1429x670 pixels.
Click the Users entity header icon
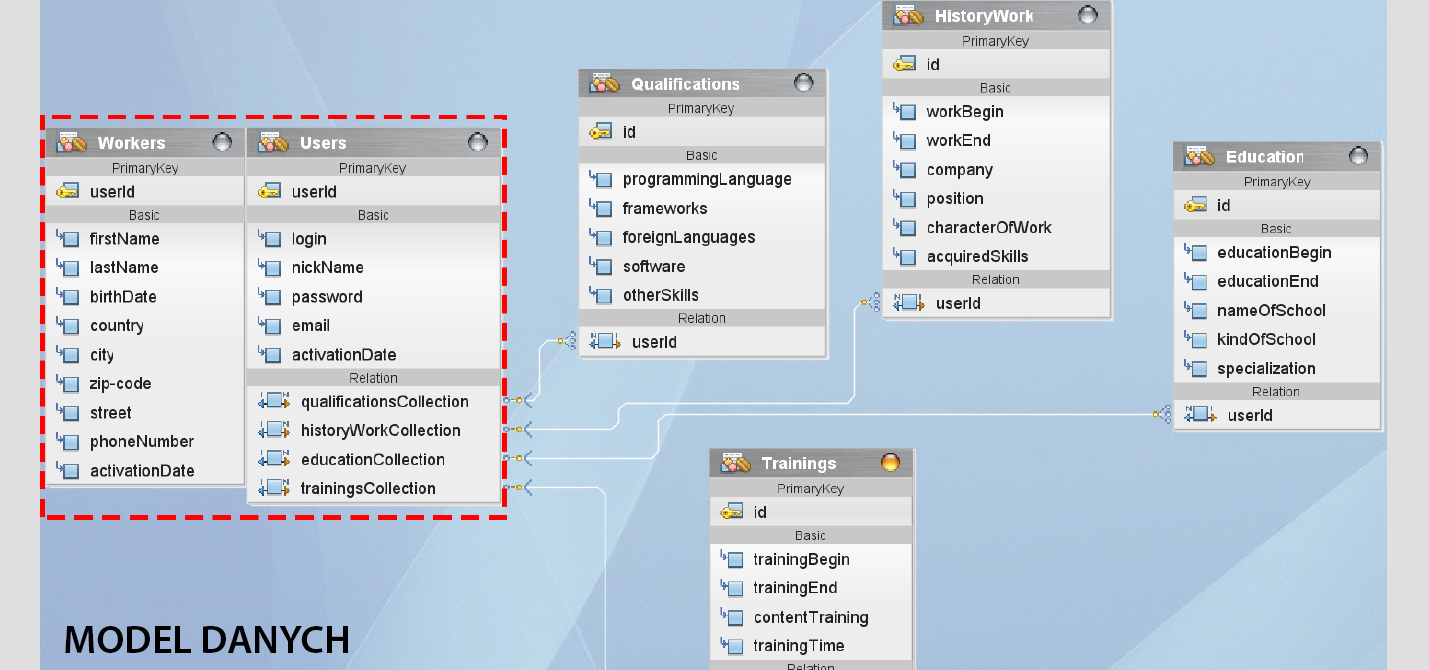[x=273, y=143]
